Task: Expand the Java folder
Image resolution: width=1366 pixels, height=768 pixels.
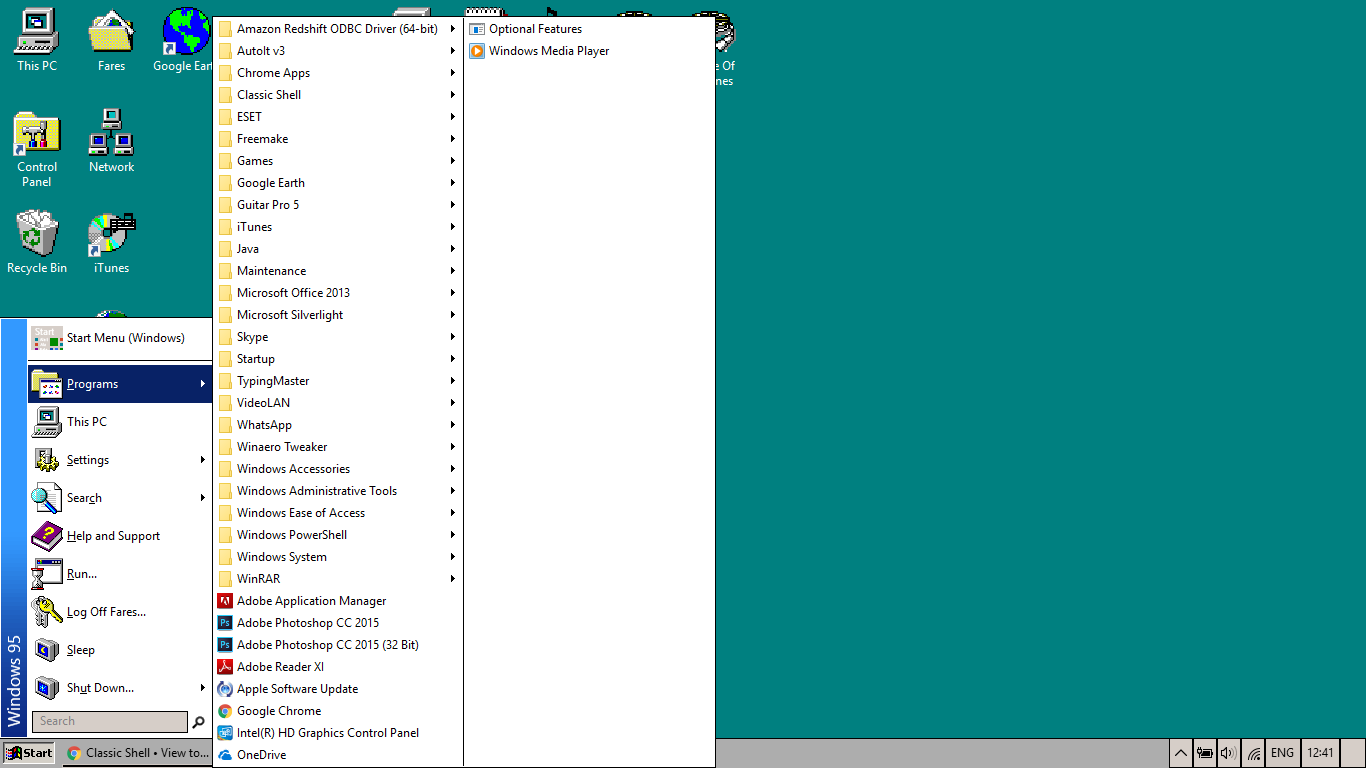Action: 338,249
